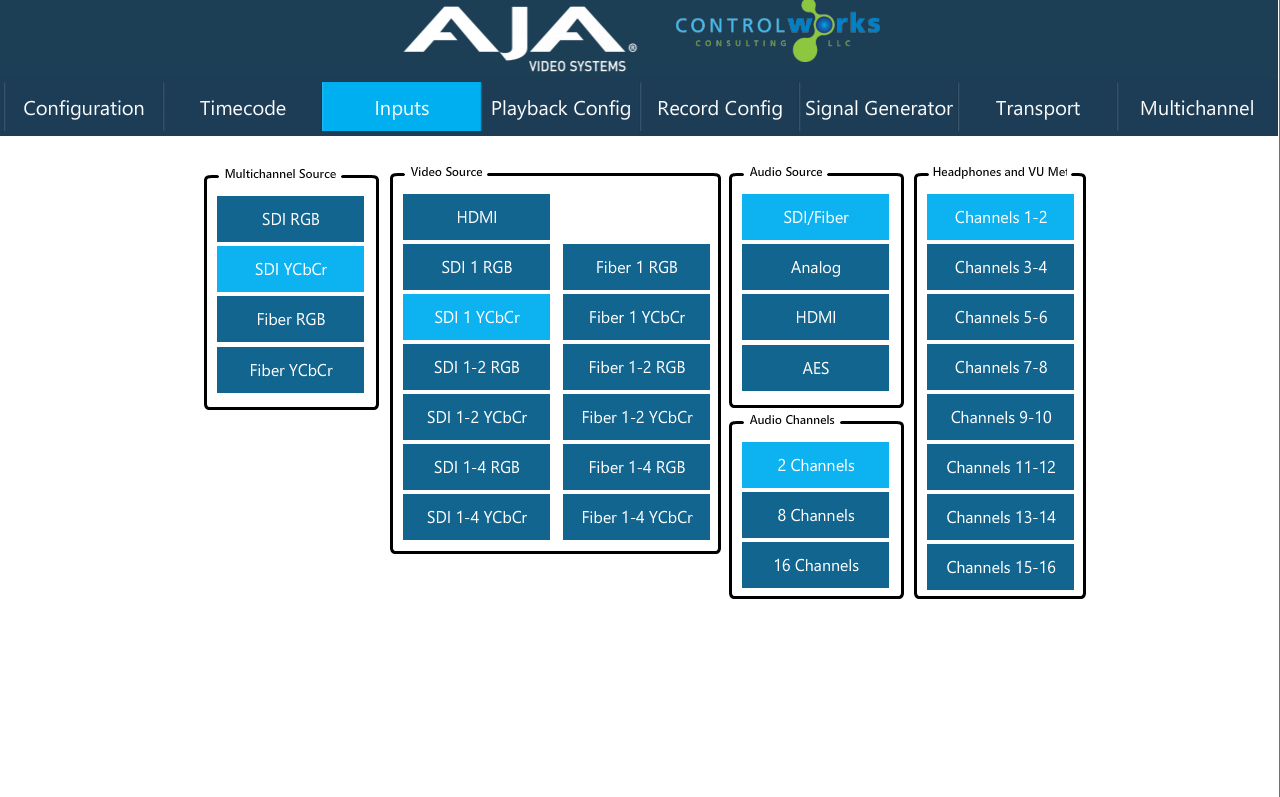The image size is (1280, 797).
Task: Pick SDI 1-4 YCbCr video source
Action: pos(476,517)
